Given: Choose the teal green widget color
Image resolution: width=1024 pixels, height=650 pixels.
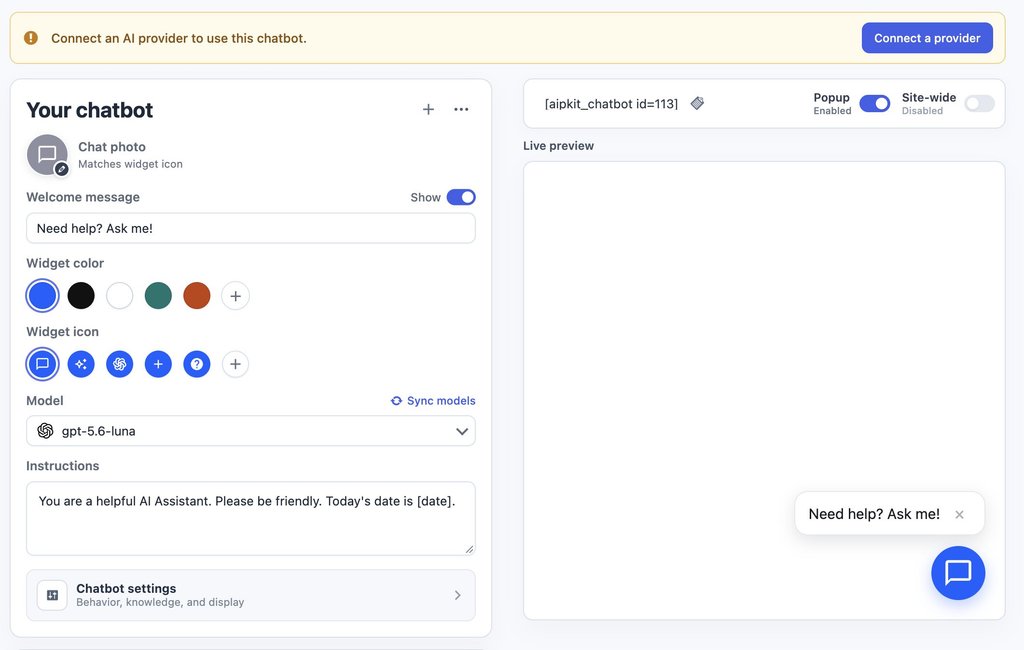Looking at the screenshot, I should 158,295.
